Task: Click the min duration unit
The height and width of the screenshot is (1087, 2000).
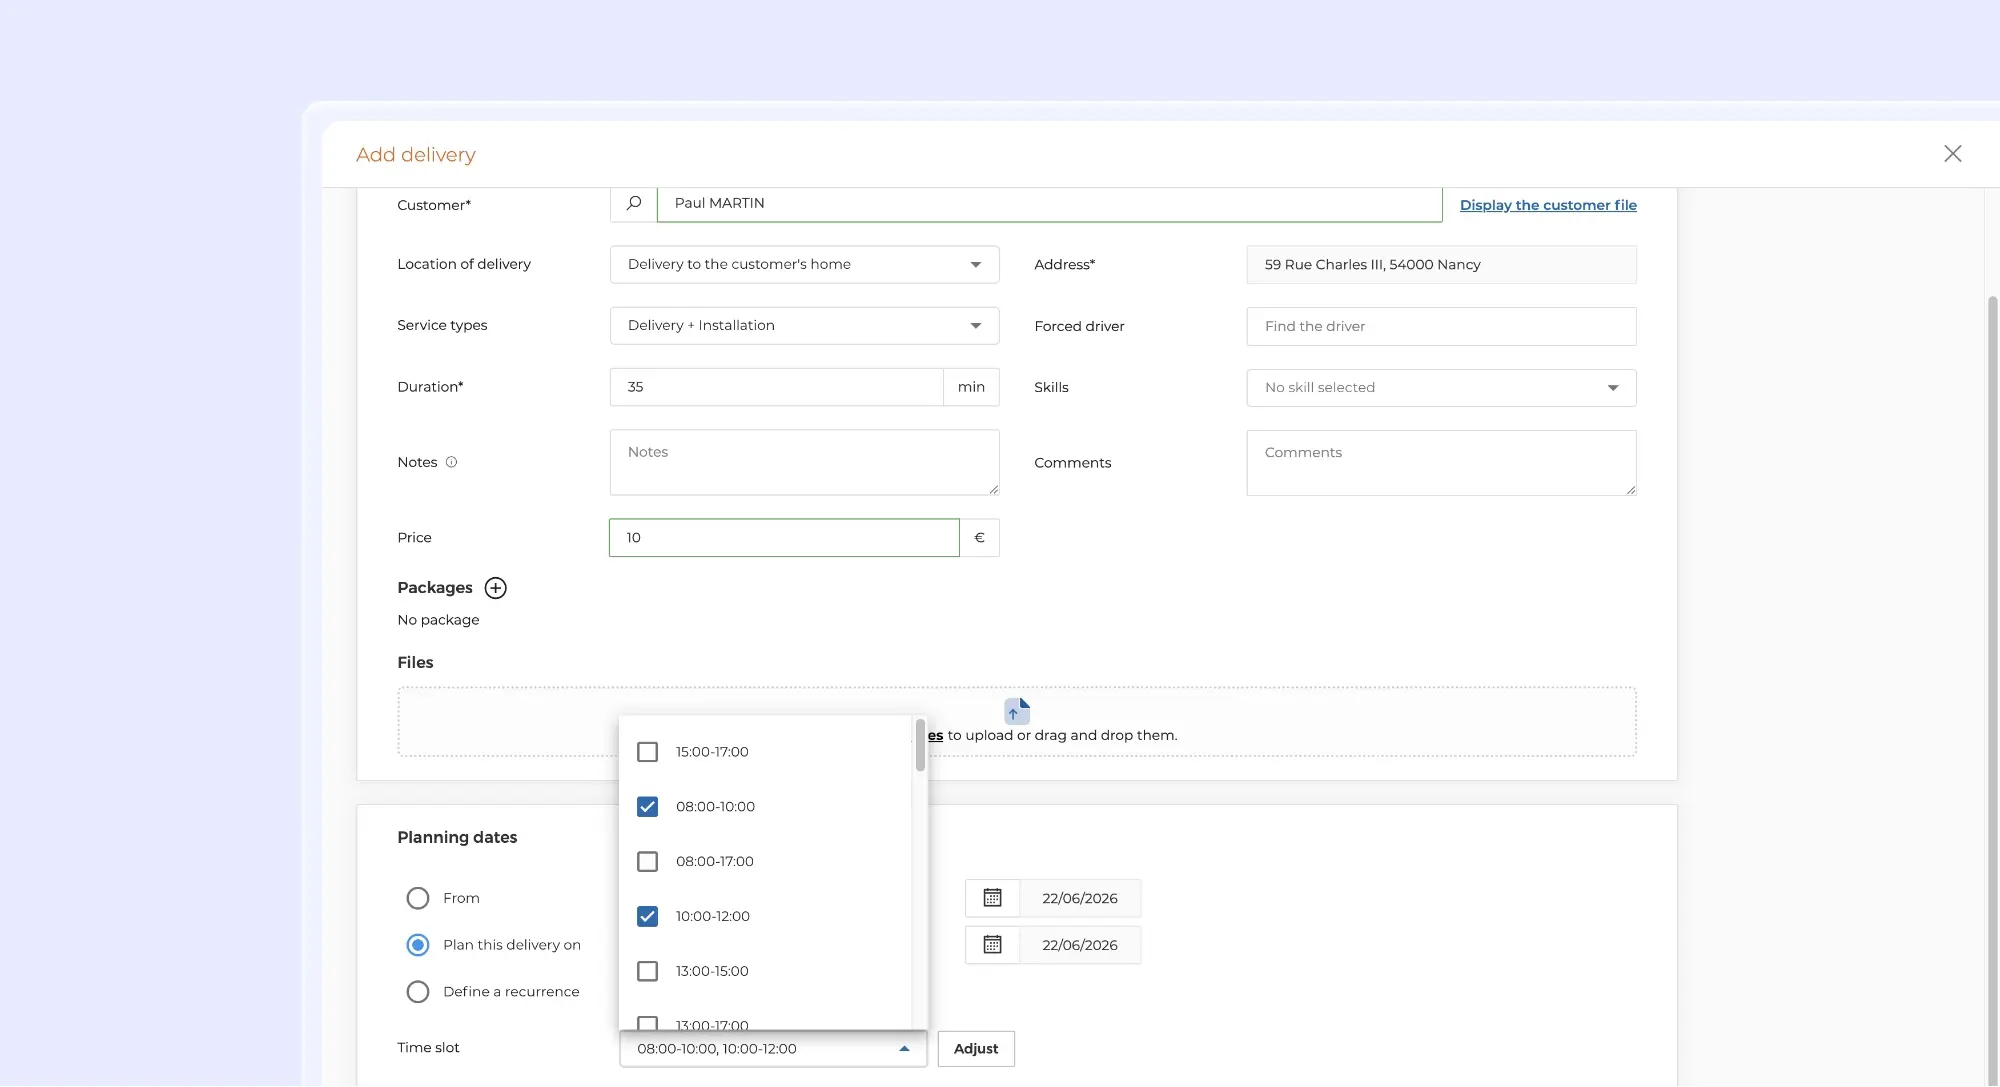Action: click(x=971, y=387)
